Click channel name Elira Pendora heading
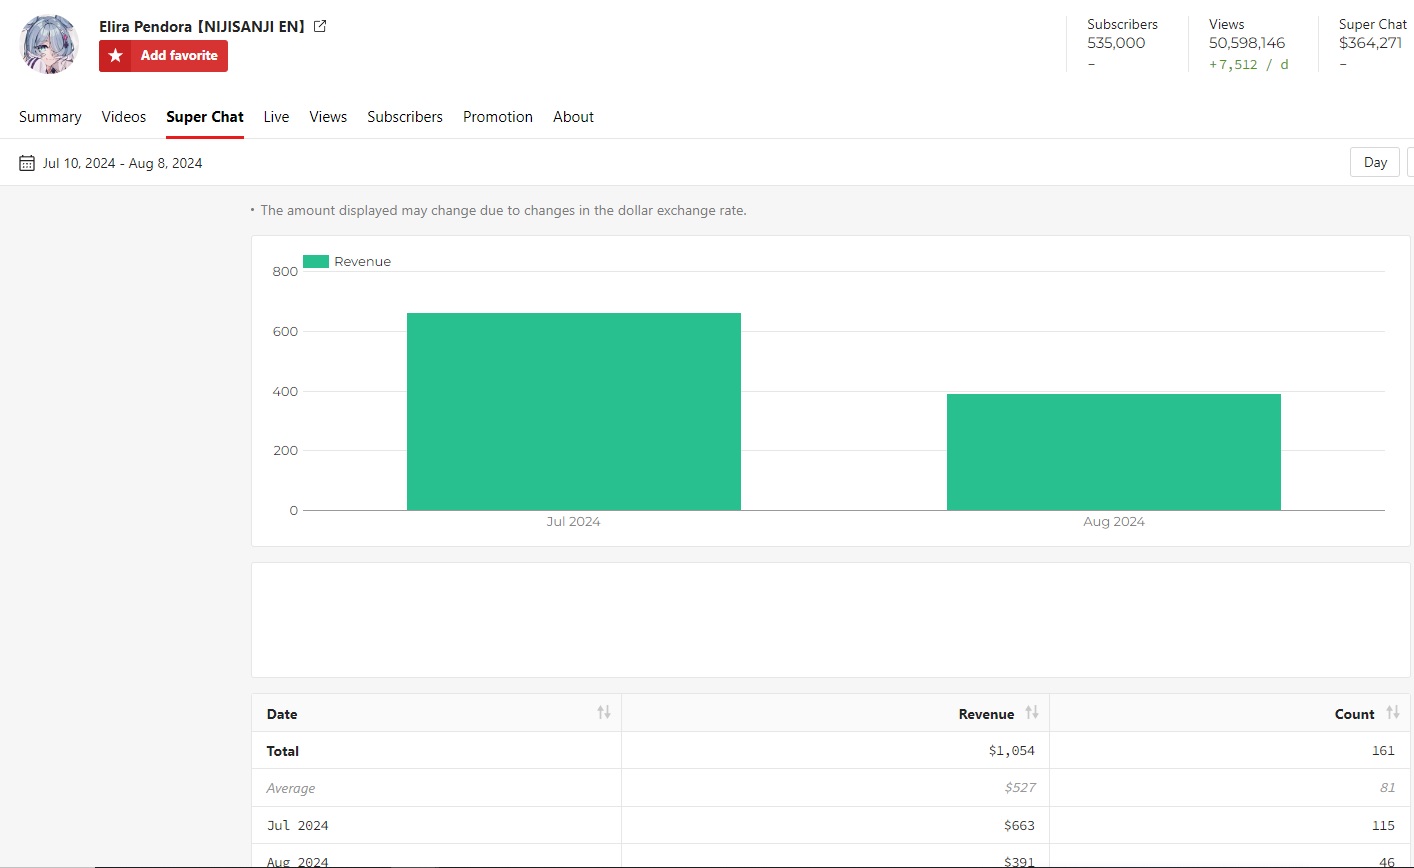The width and height of the screenshot is (1414, 868). [202, 27]
